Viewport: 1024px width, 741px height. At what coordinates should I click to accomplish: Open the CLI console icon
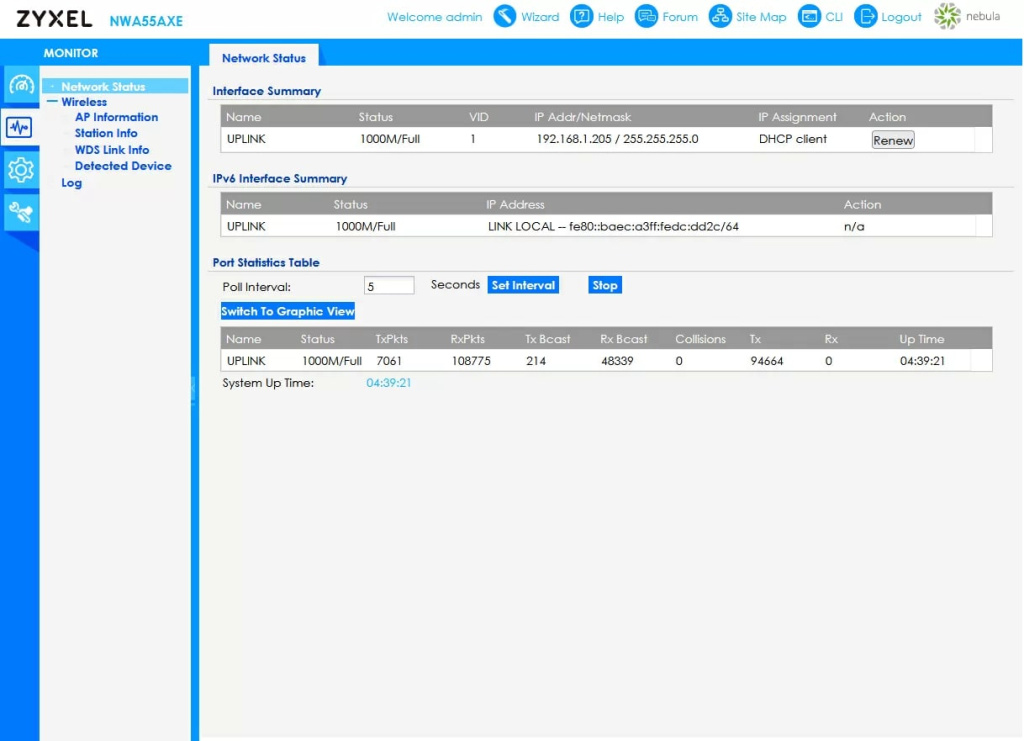pyautogui.click(x=809, y=17)
